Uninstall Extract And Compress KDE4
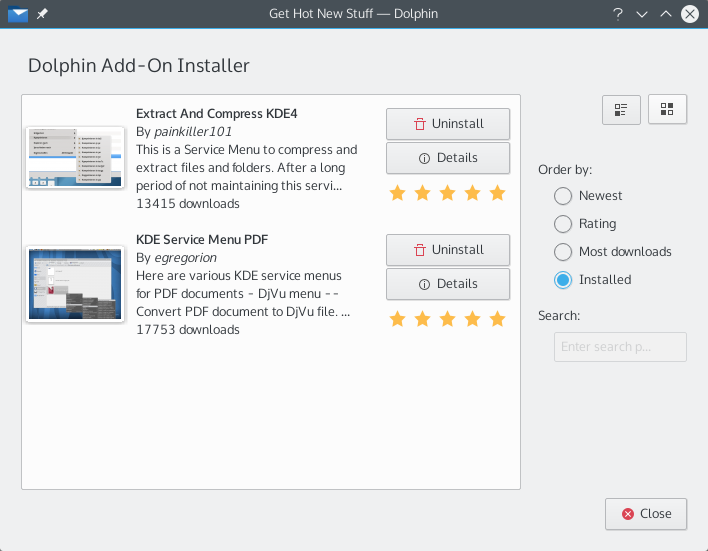This screenshot has height=551, width=708. click(447, 124)
